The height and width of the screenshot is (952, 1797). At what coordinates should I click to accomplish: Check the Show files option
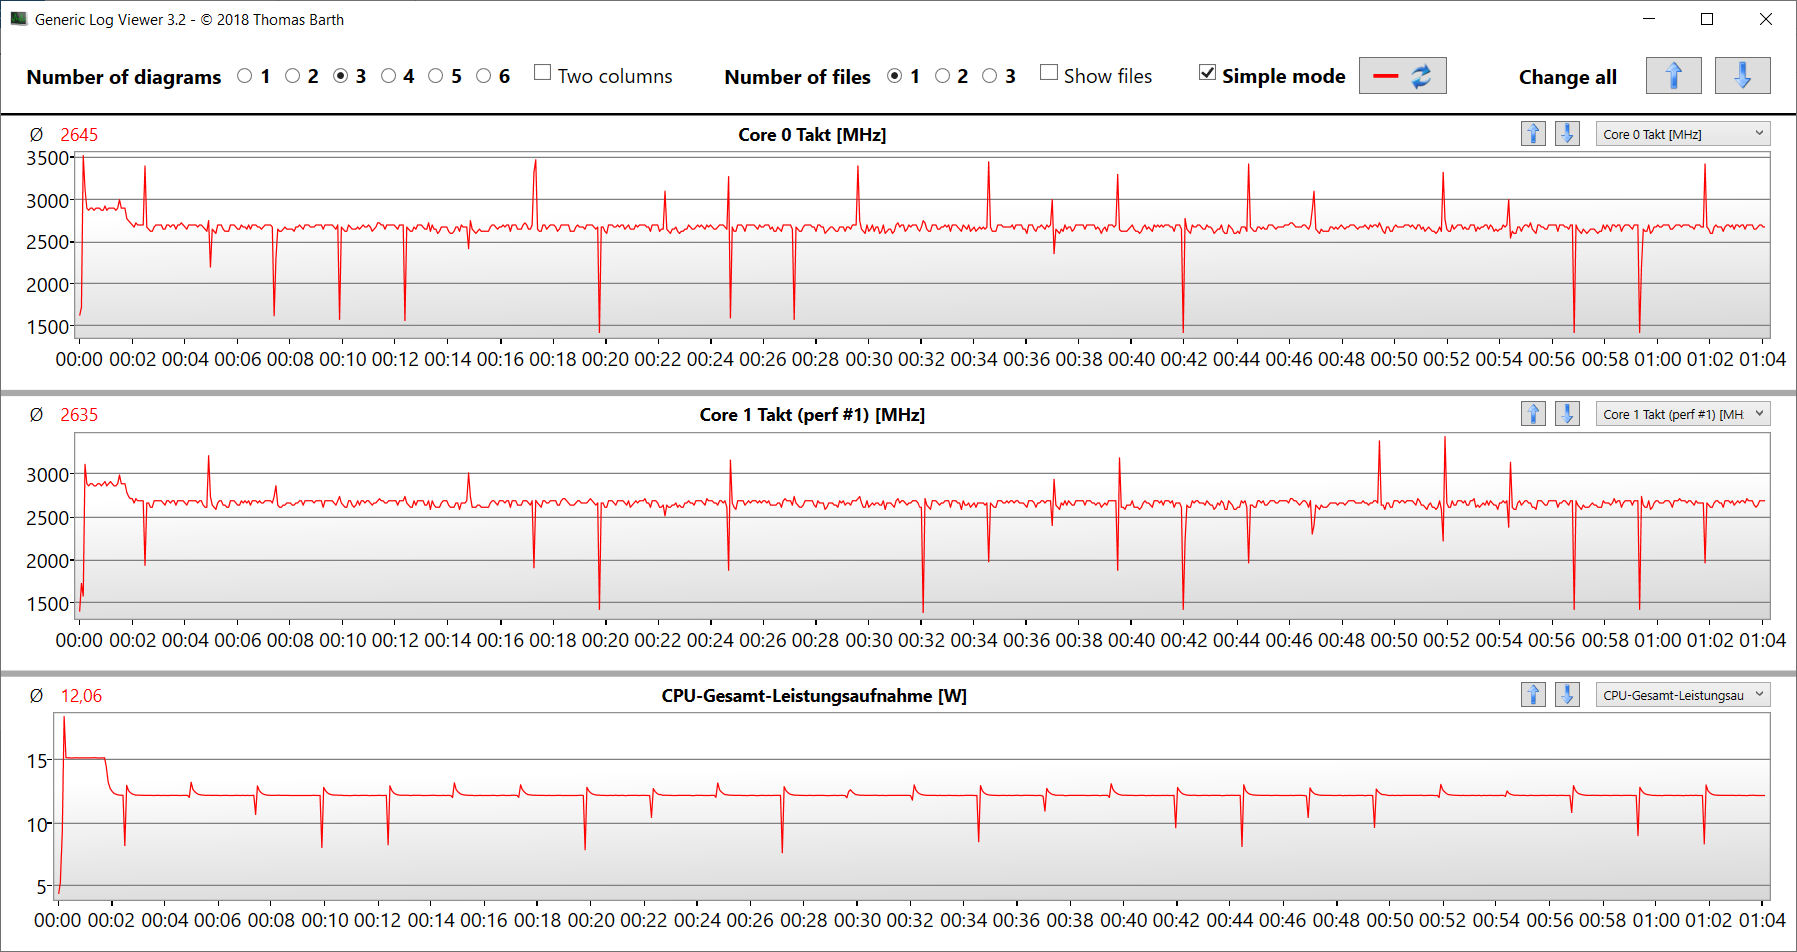[x=1049, y=73]
